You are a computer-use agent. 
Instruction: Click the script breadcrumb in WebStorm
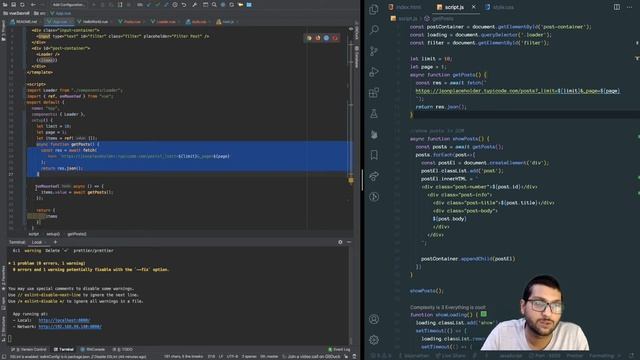tap(33, 234)
